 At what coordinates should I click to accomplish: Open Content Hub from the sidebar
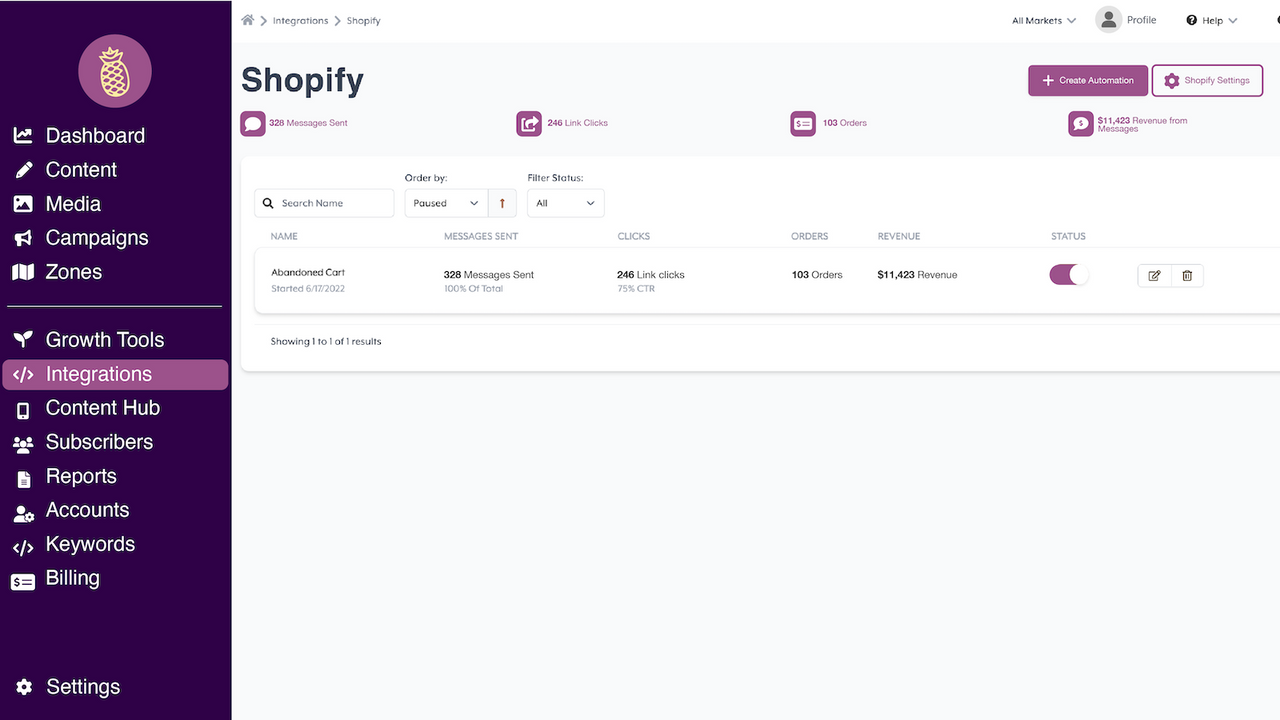pyautogui.click(x=102, y=407)
